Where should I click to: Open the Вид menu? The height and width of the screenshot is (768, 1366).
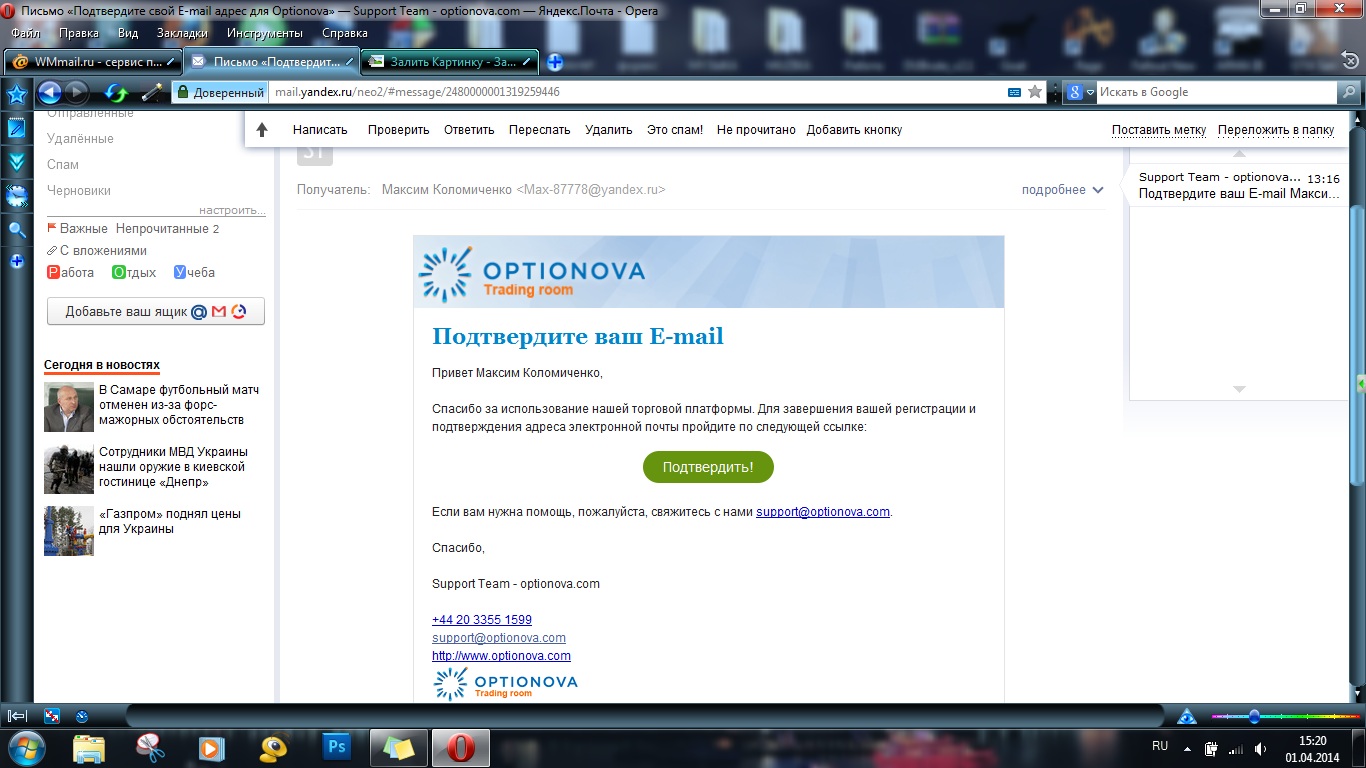point(128,33)
